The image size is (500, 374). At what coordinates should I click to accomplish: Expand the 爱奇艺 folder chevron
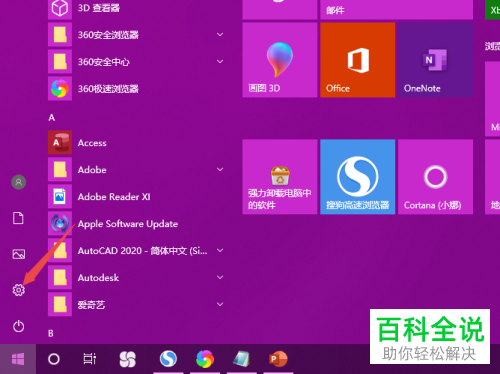click(x=220, y=304)
